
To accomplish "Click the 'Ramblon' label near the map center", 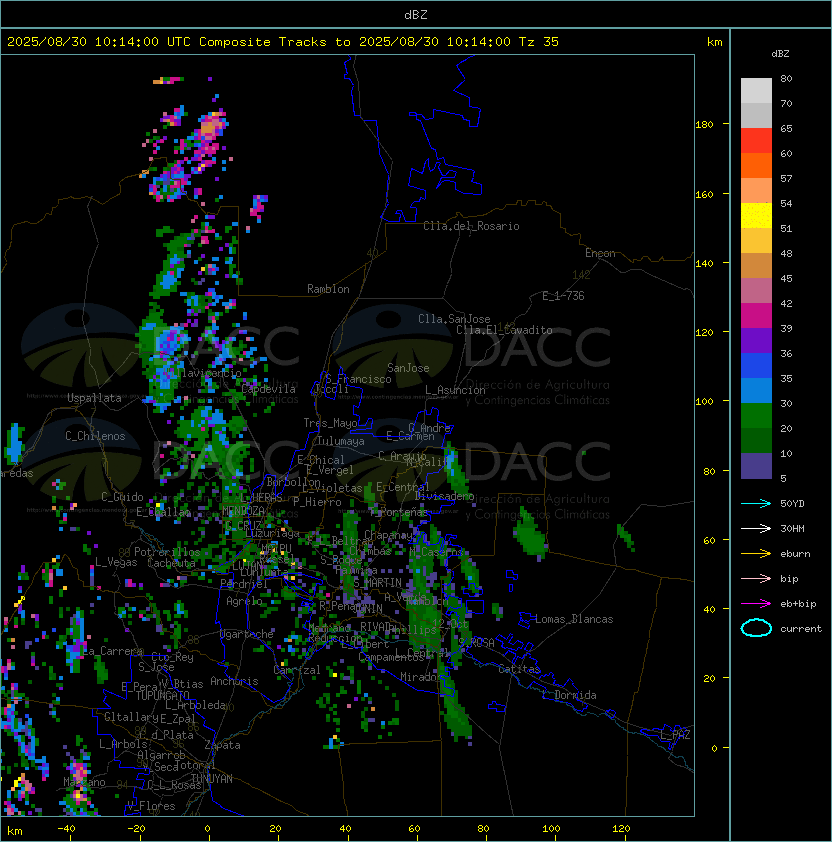I will coord(328,289).
